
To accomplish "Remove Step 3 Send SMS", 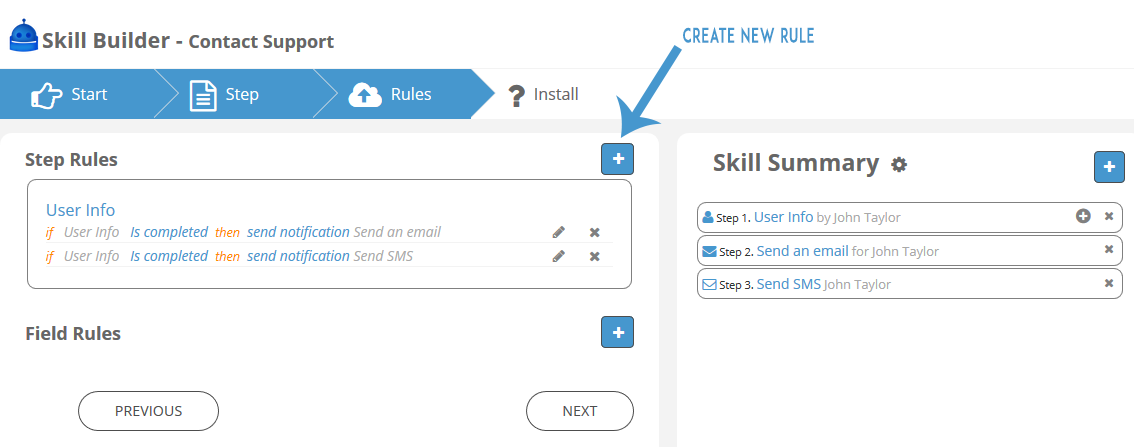I will pos(1108,283).
